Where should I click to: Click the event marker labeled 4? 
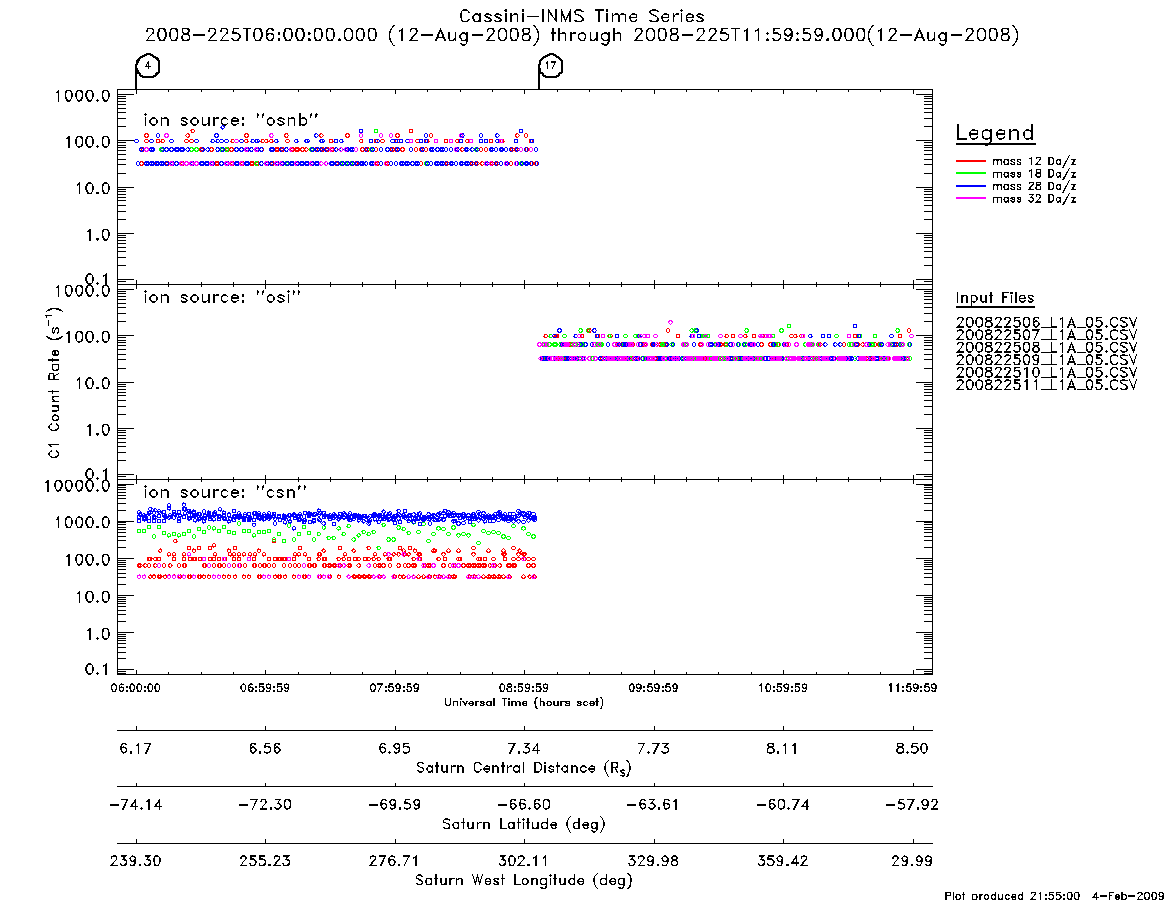[x=148, y=66]
